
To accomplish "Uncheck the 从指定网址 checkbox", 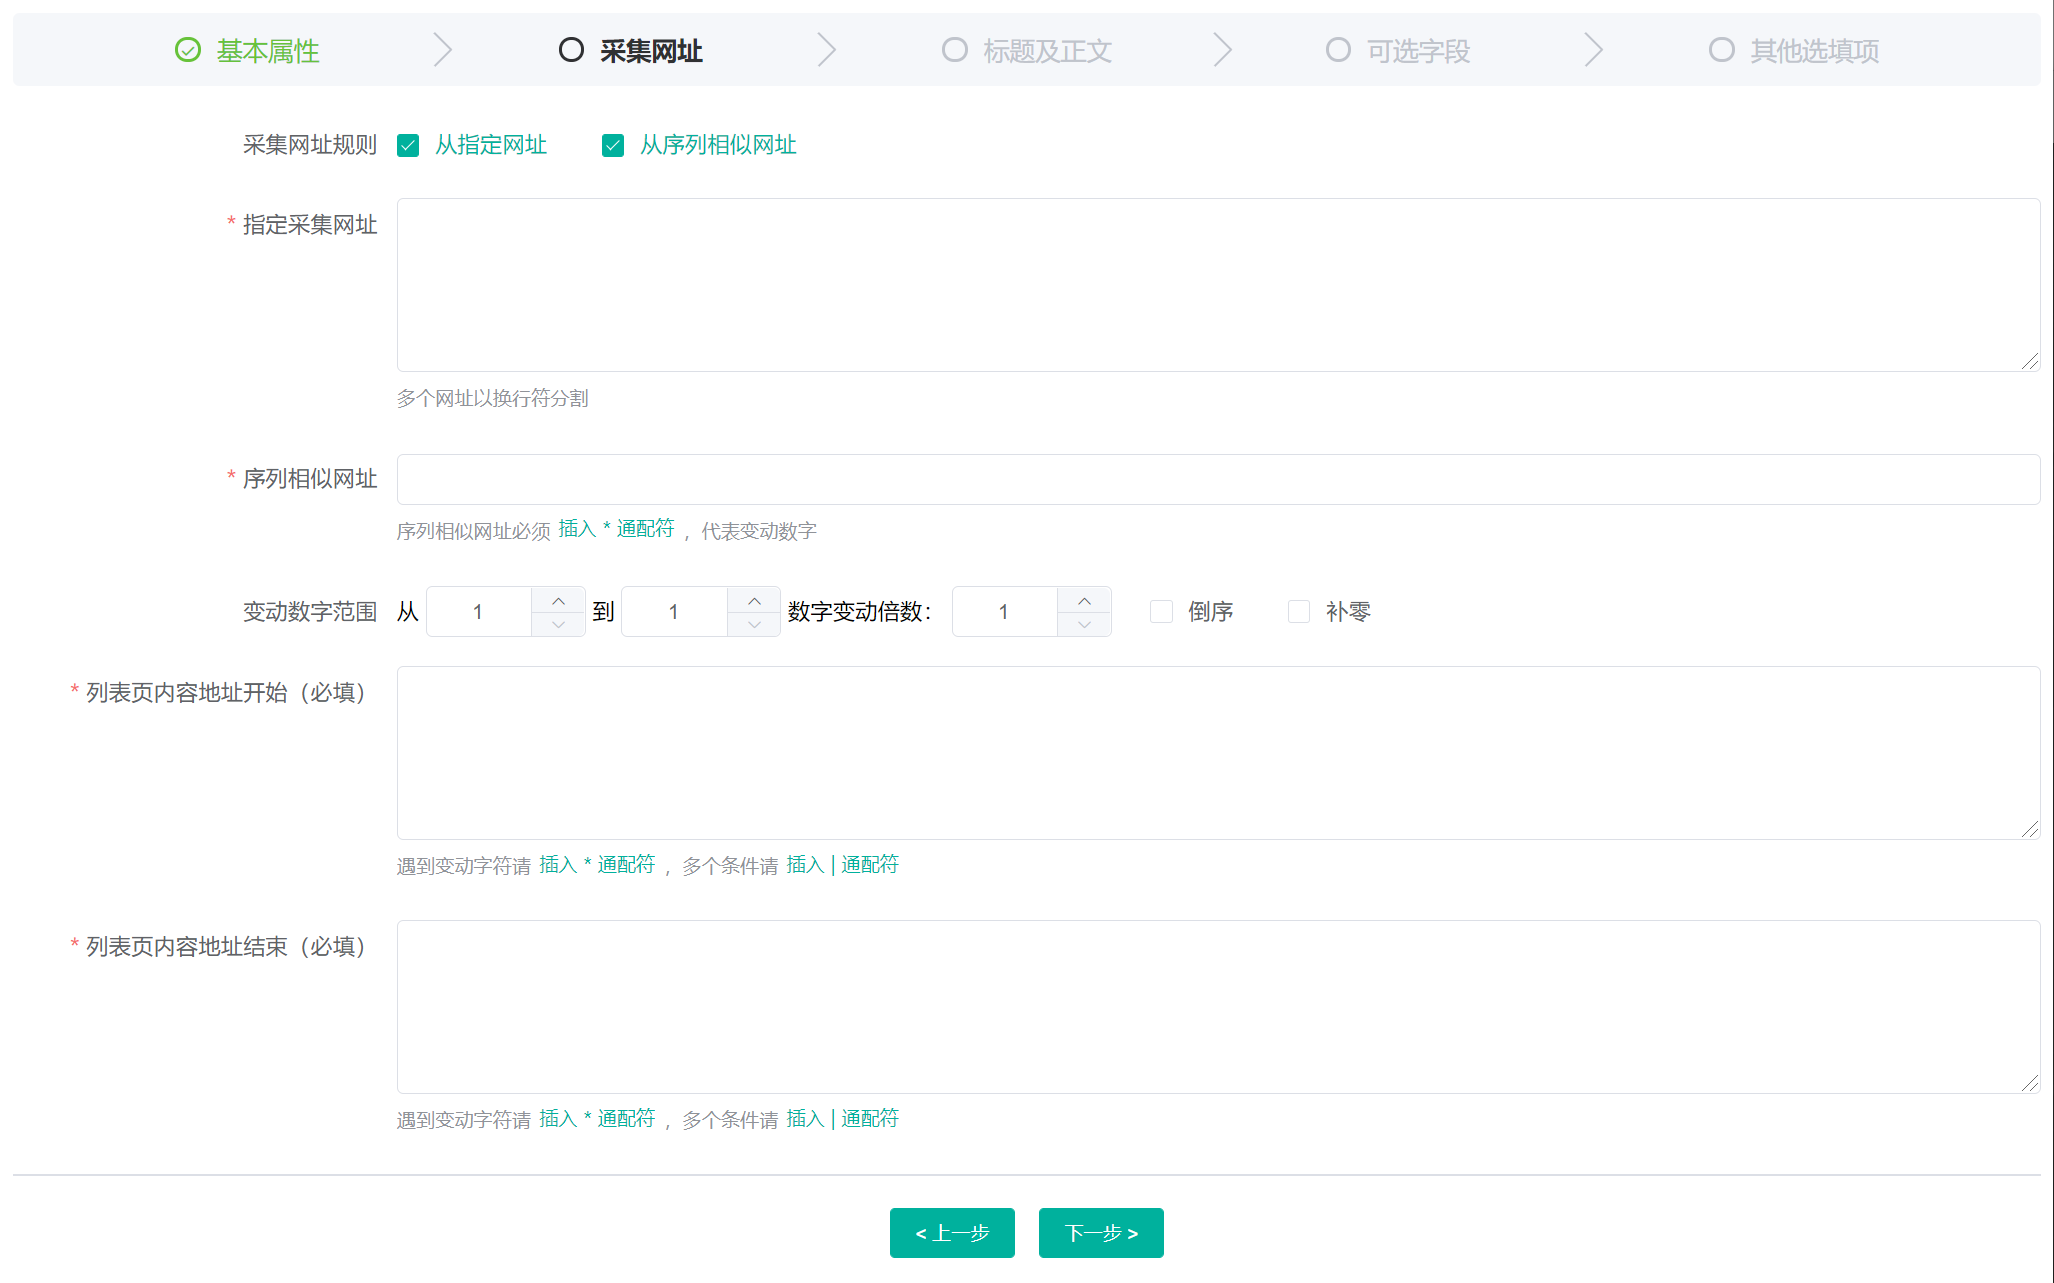I will point(408,146).
